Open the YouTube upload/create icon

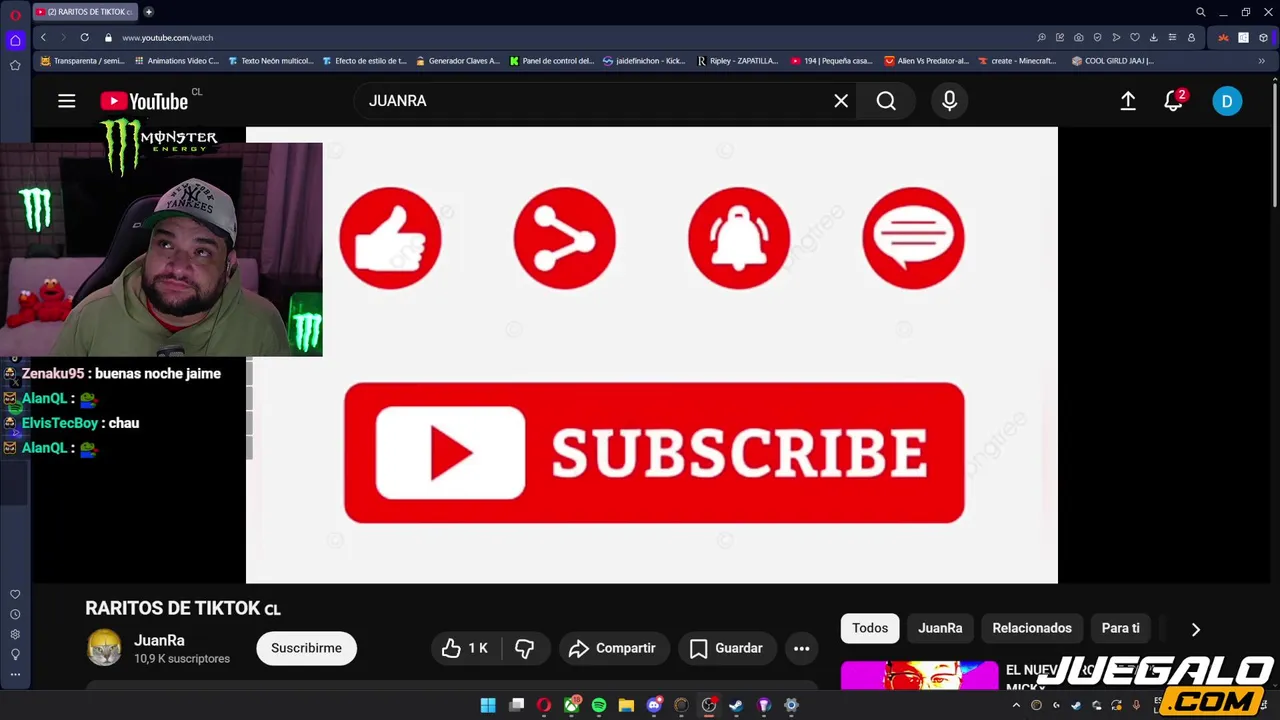1128,101
